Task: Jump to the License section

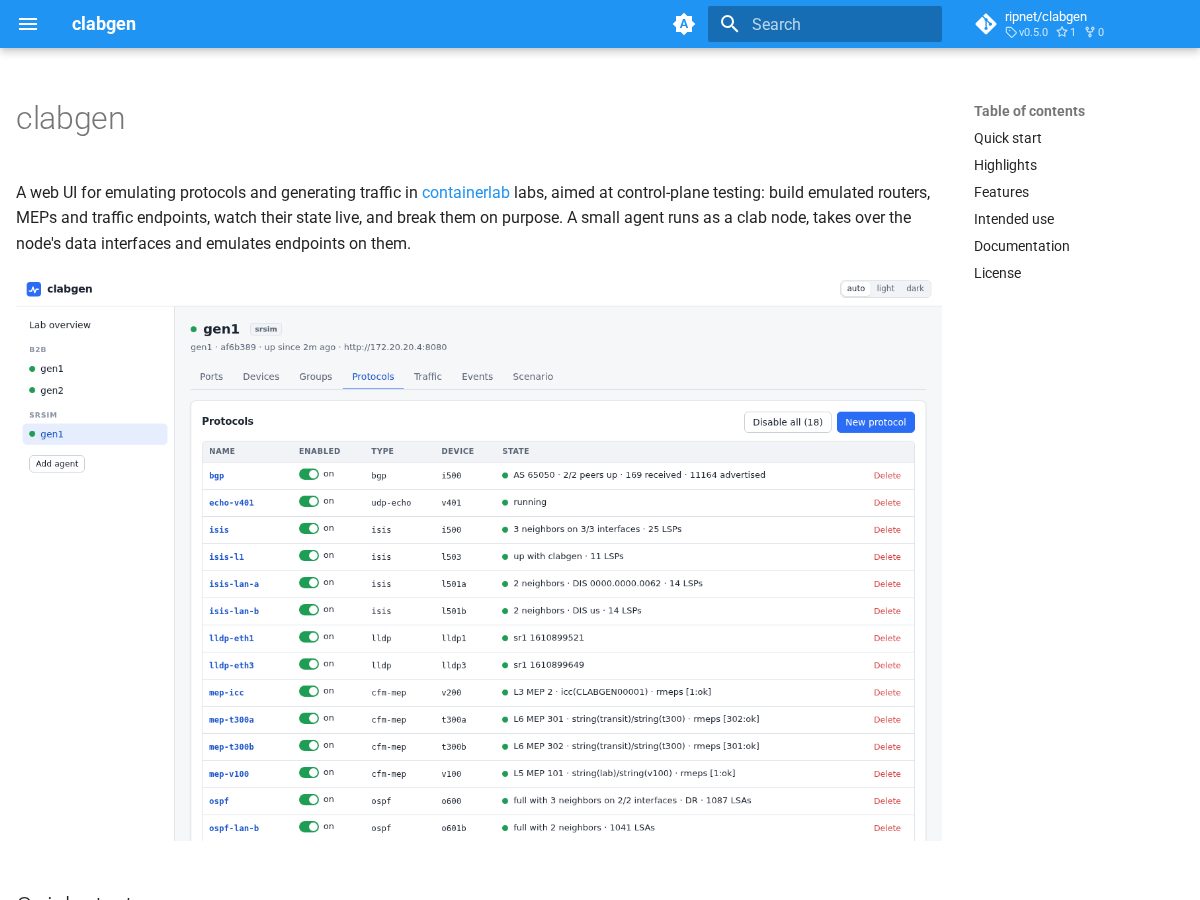Action: (997, 273)
